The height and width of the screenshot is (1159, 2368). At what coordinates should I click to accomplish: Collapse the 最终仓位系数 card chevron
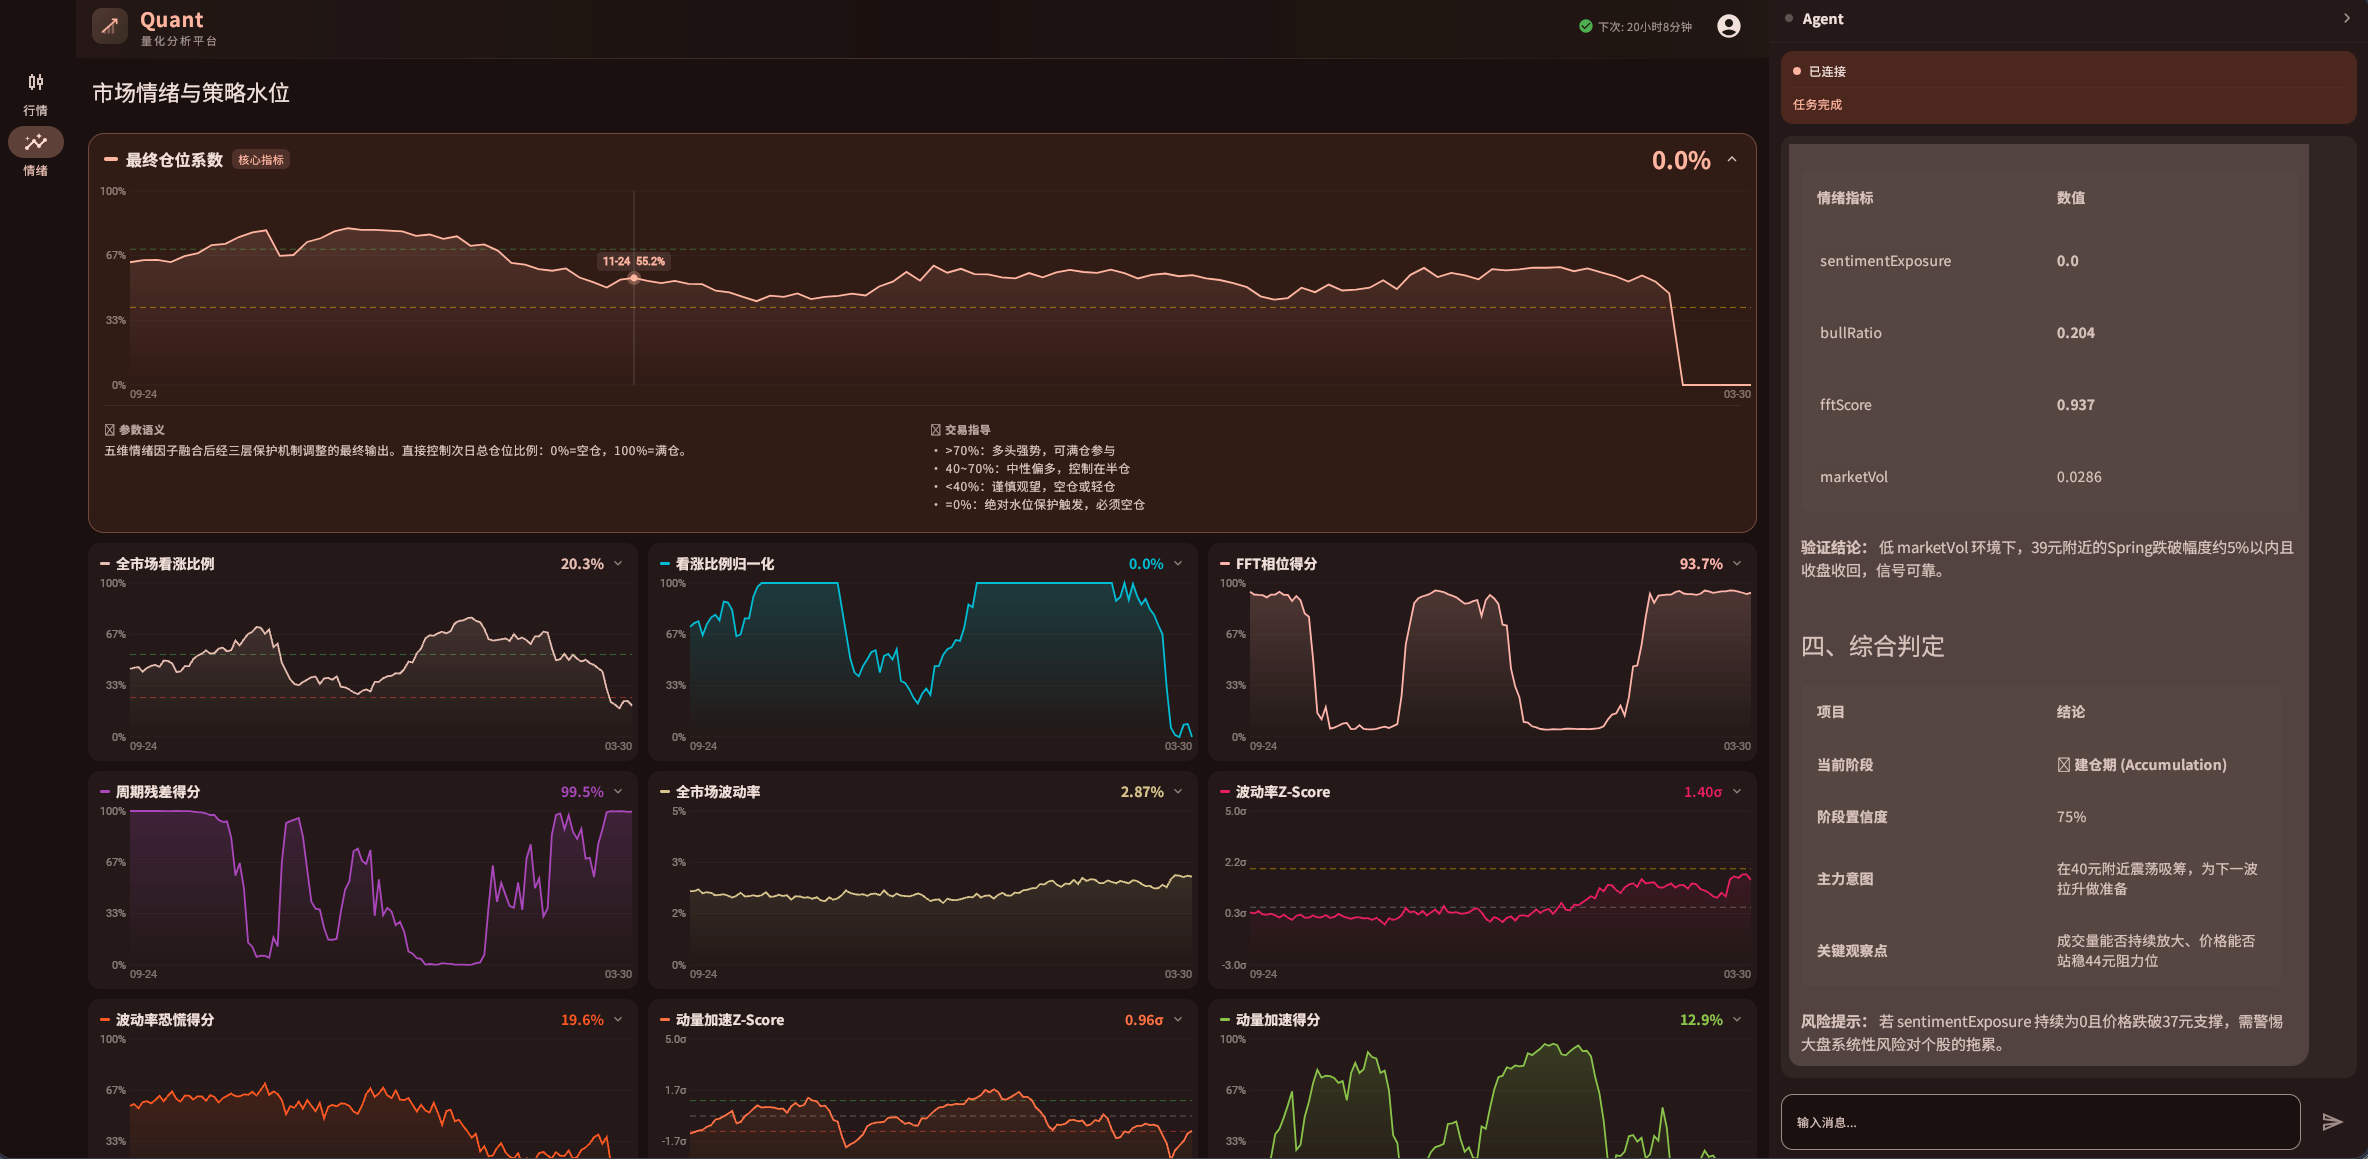(x=1732, y=160)
